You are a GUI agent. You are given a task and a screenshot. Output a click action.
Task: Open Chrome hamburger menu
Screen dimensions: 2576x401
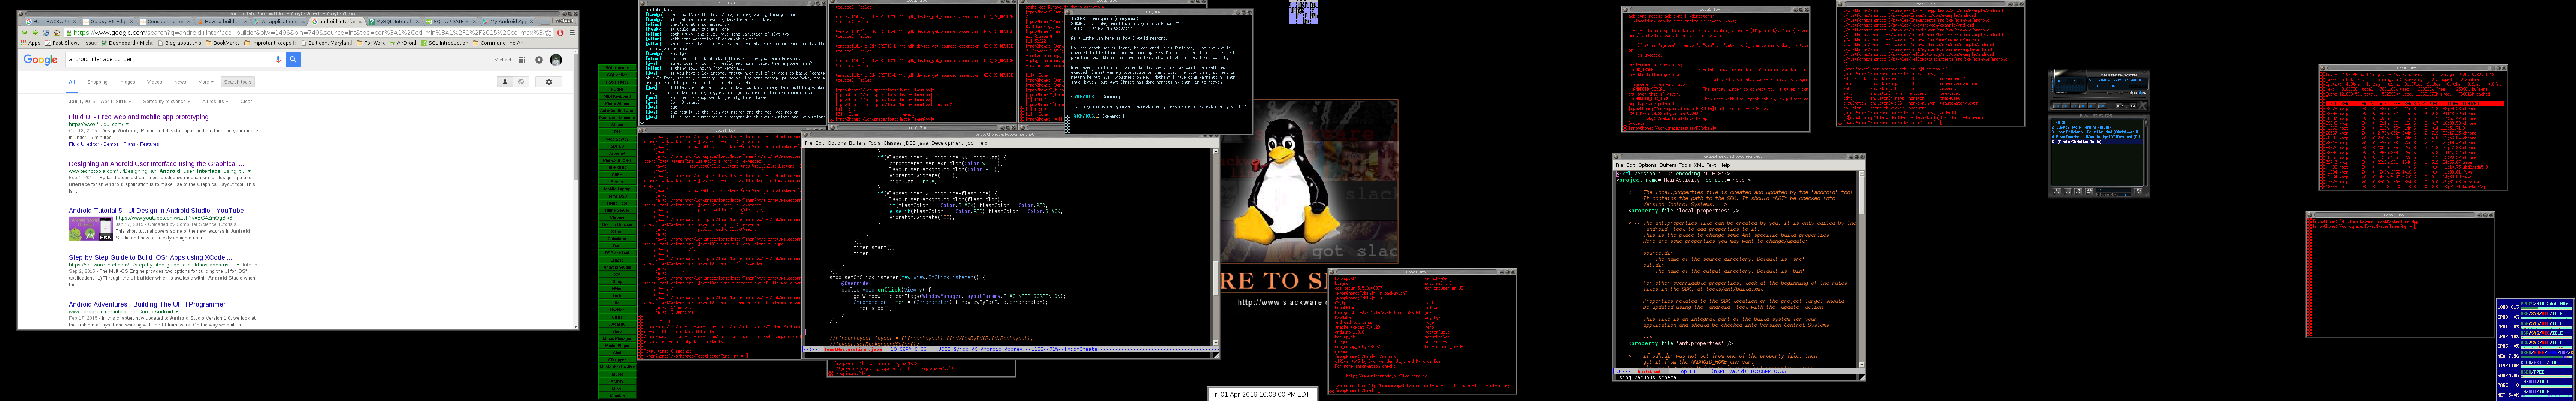(572, 33)
